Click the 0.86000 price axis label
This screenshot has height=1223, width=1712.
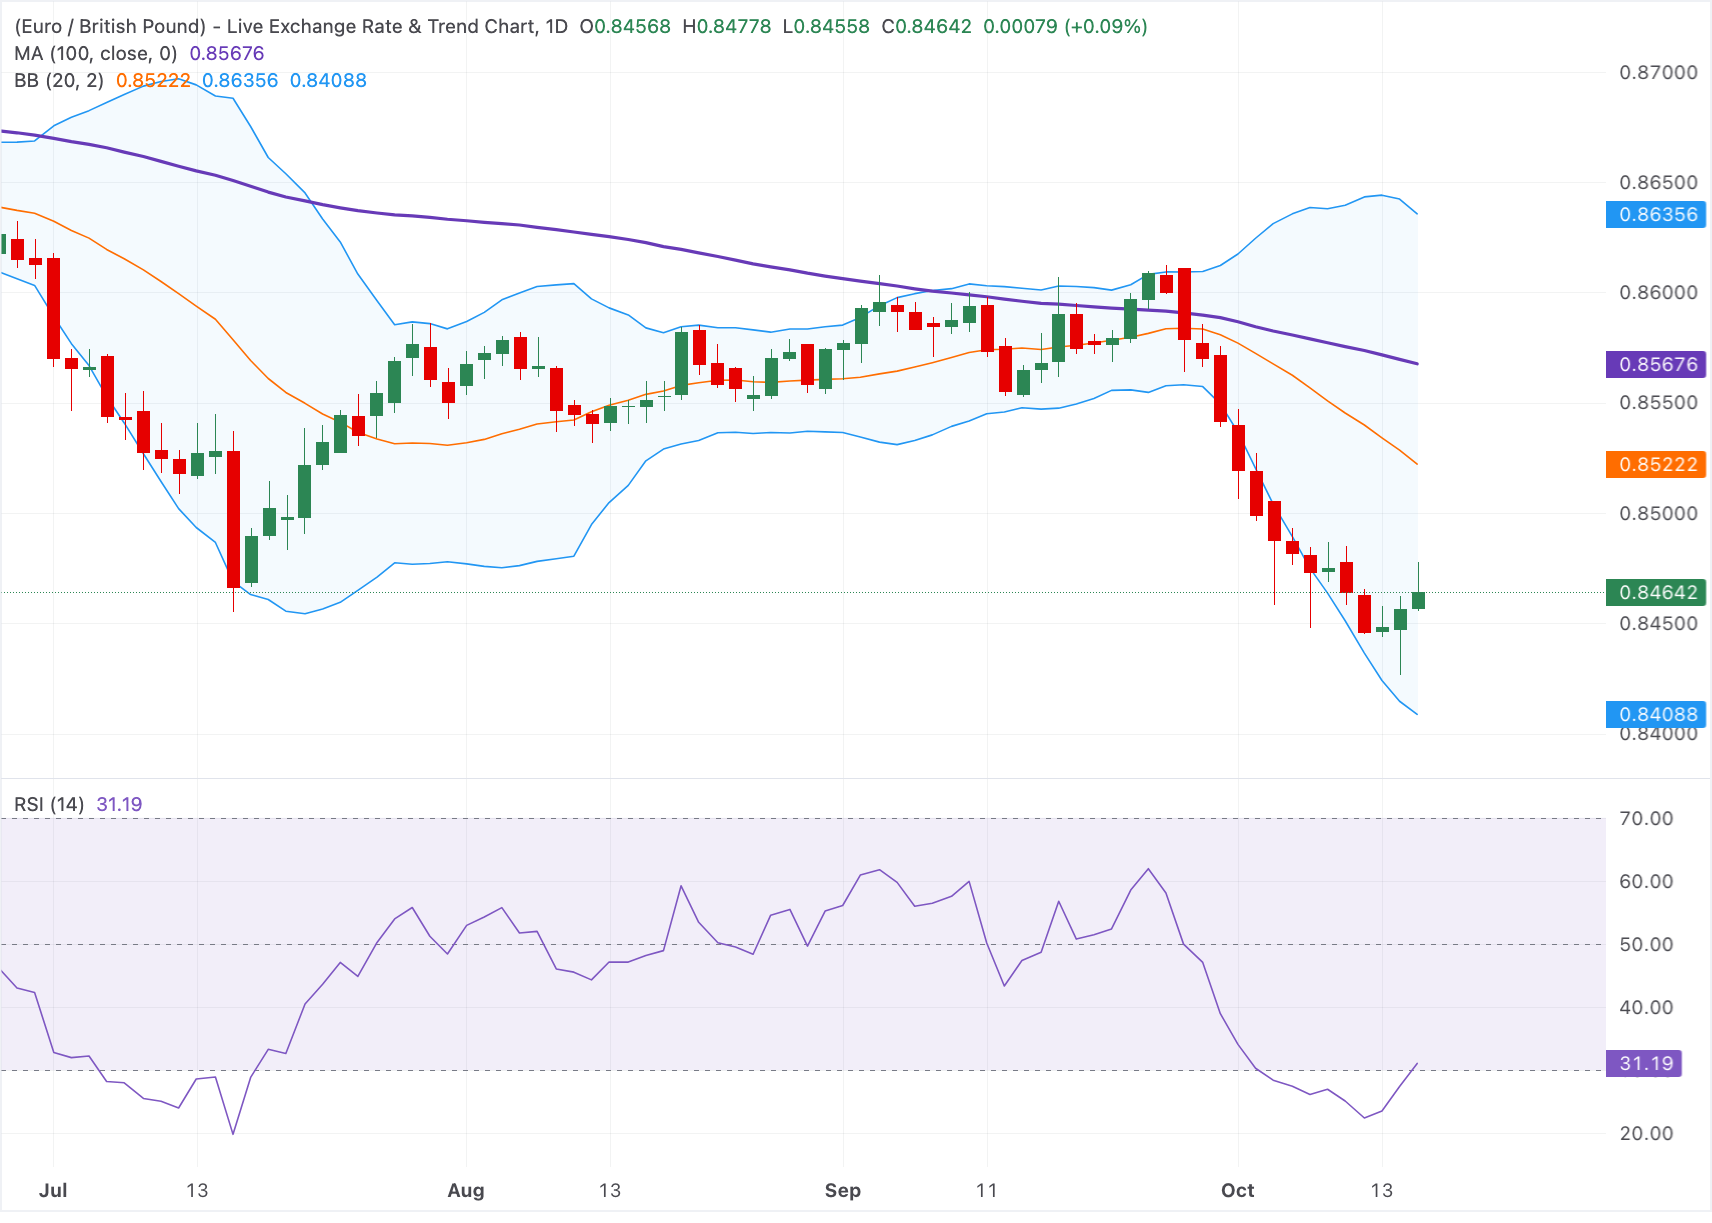(1658, 292)
